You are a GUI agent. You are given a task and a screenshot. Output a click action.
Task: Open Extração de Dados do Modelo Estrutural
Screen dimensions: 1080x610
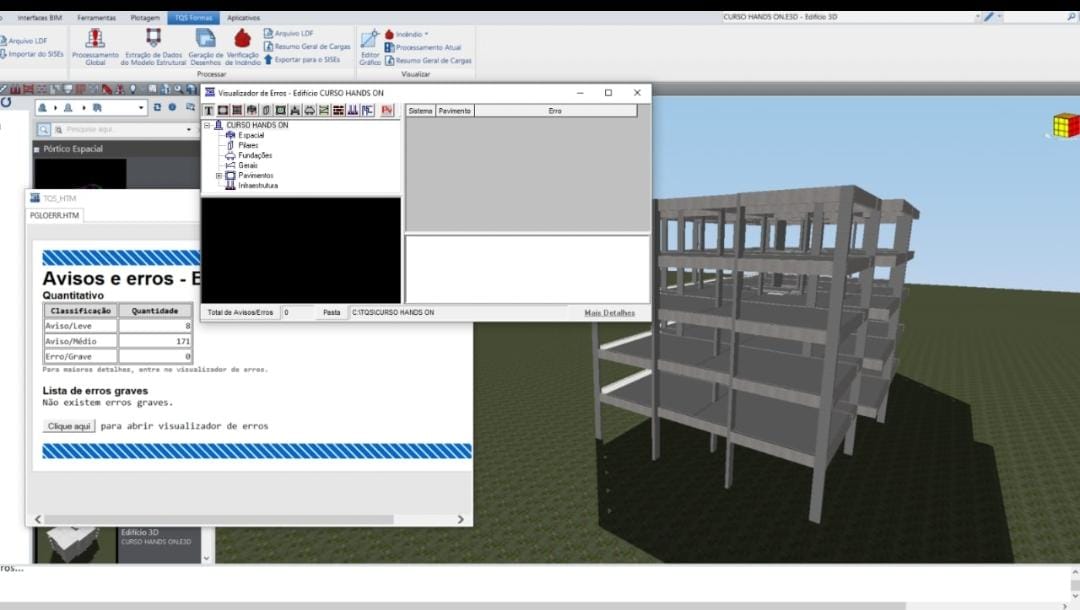pyautogui.click(x=154, y=39)
